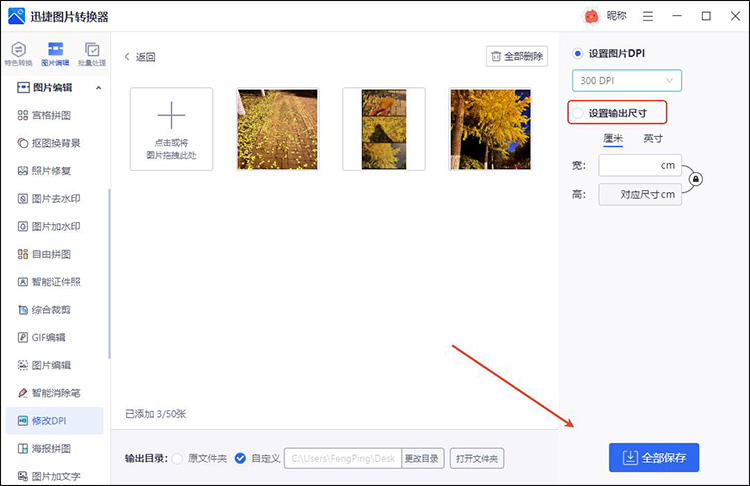Select the 设置图片DPI radio option
The image size is (750, 486).
point(577,53)
